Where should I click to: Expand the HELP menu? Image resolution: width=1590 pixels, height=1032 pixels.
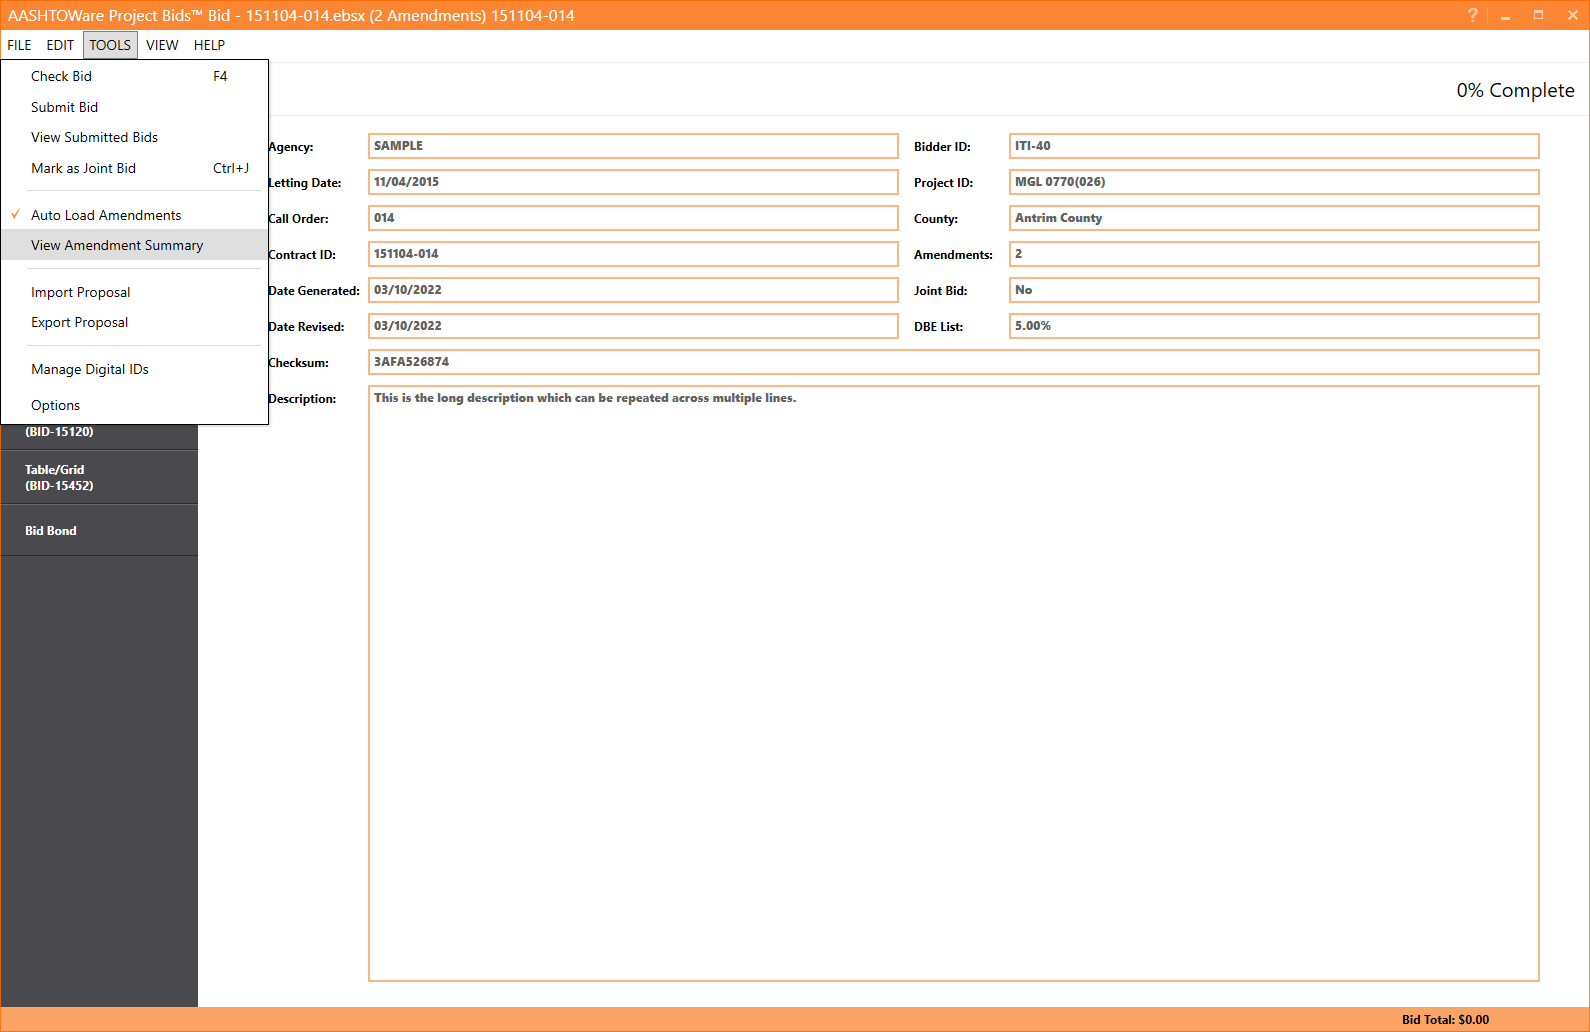pos(209,45)
